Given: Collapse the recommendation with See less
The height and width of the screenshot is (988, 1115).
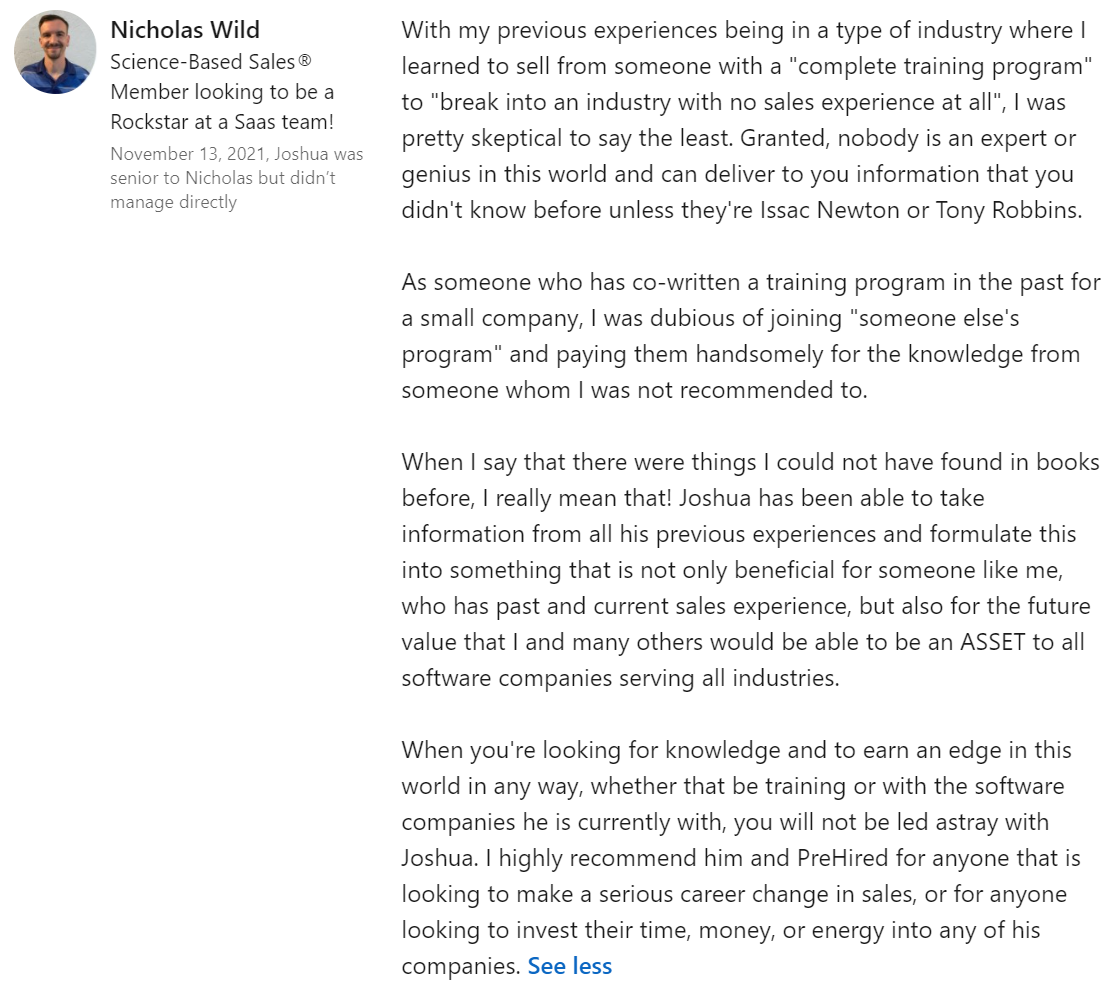Looking at the screenshot, I should 569,966.
